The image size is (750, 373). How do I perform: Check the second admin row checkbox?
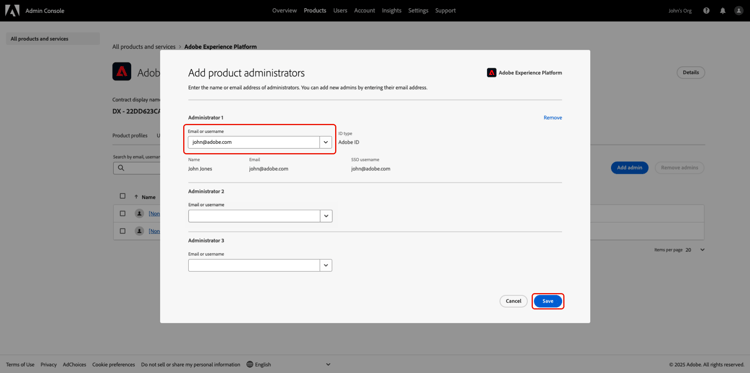[x=123, y=230]
